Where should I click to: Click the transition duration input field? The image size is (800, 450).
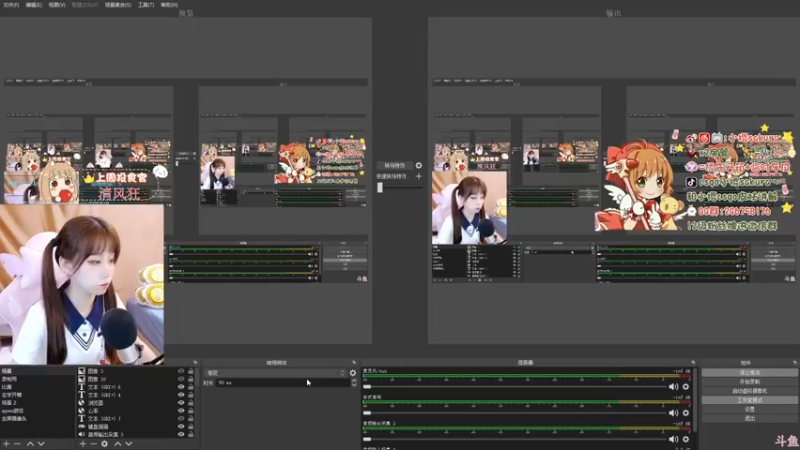click(x=283, y=383)
